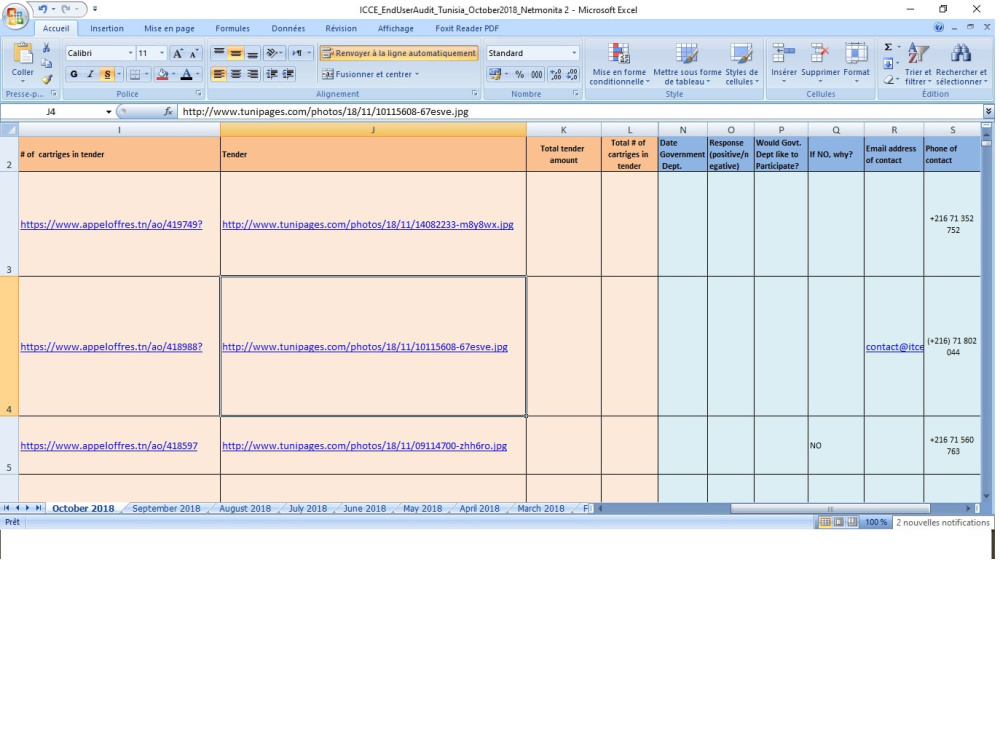
Task: Align text to top
Action: [x=219, y=53]
